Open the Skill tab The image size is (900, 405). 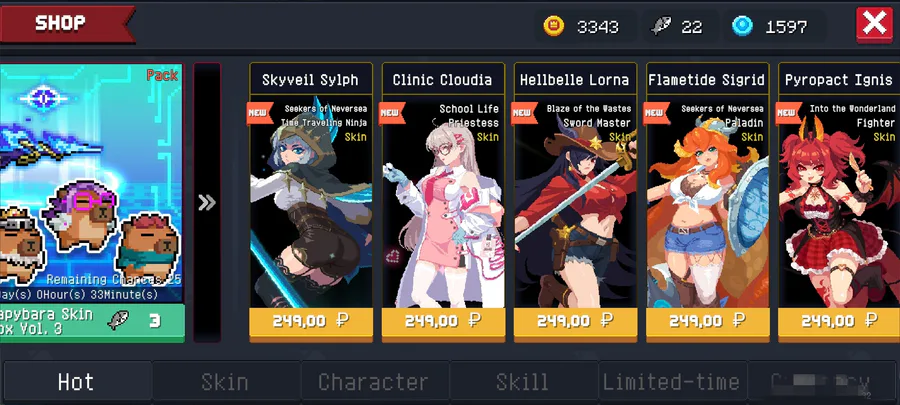tap(522, 382)
